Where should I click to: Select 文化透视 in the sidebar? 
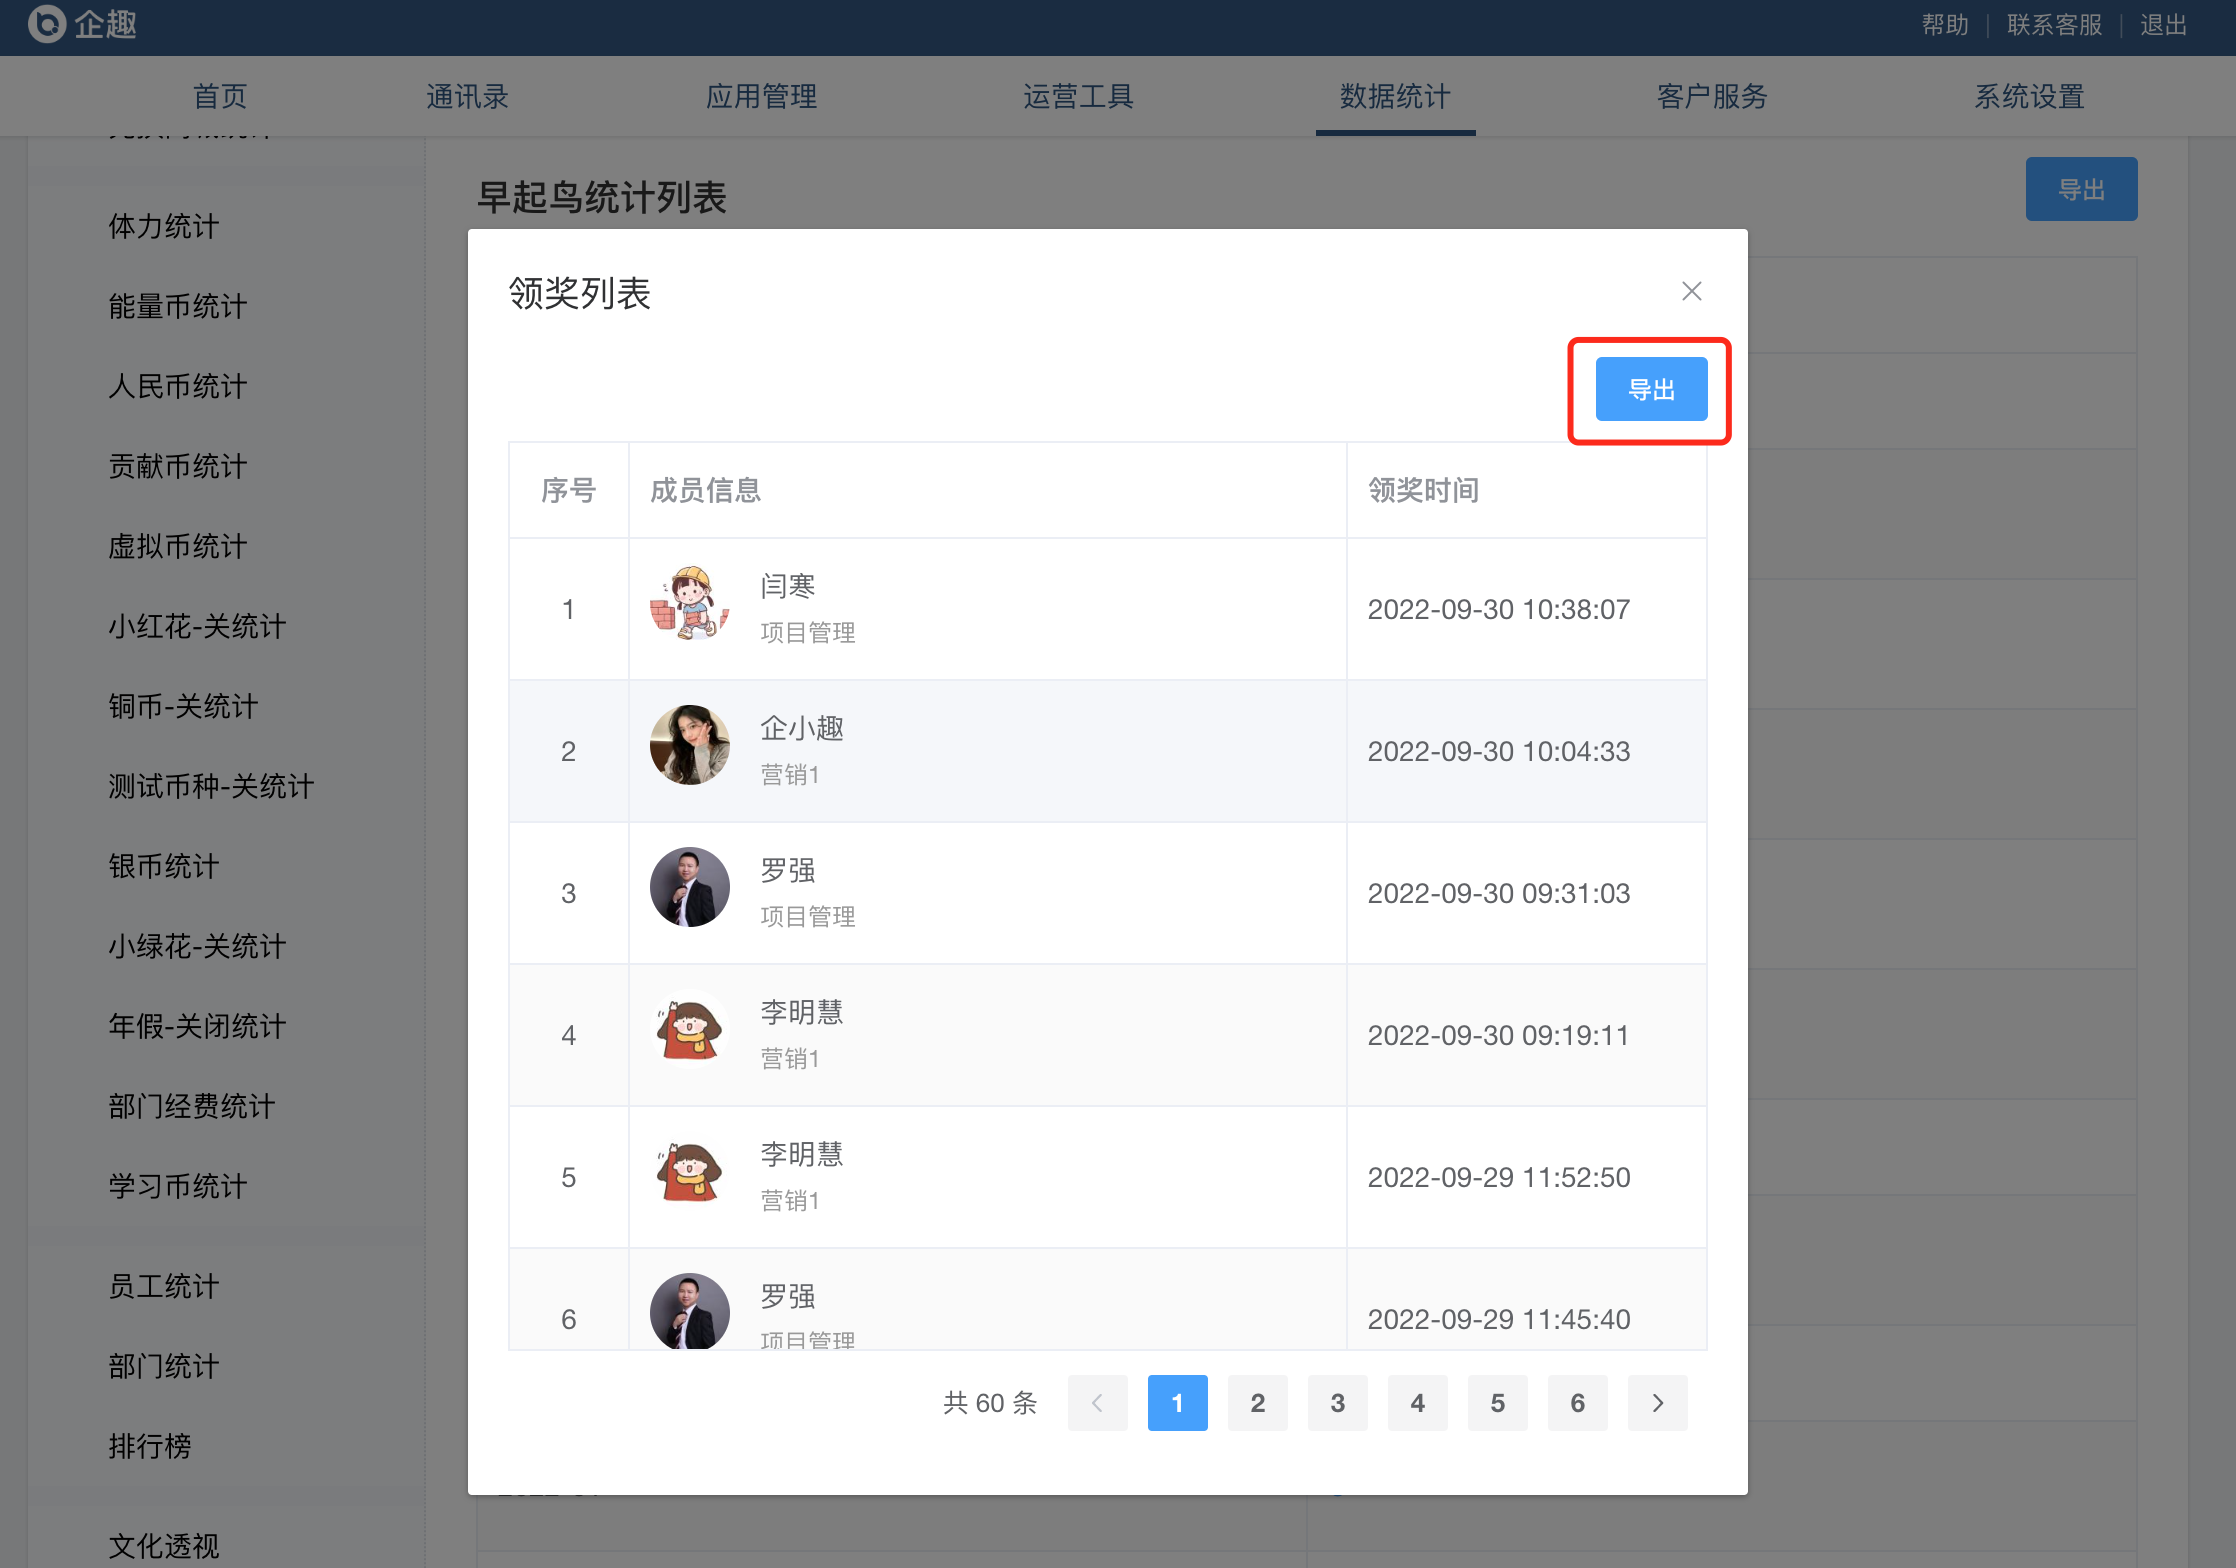pos(164,1546)
